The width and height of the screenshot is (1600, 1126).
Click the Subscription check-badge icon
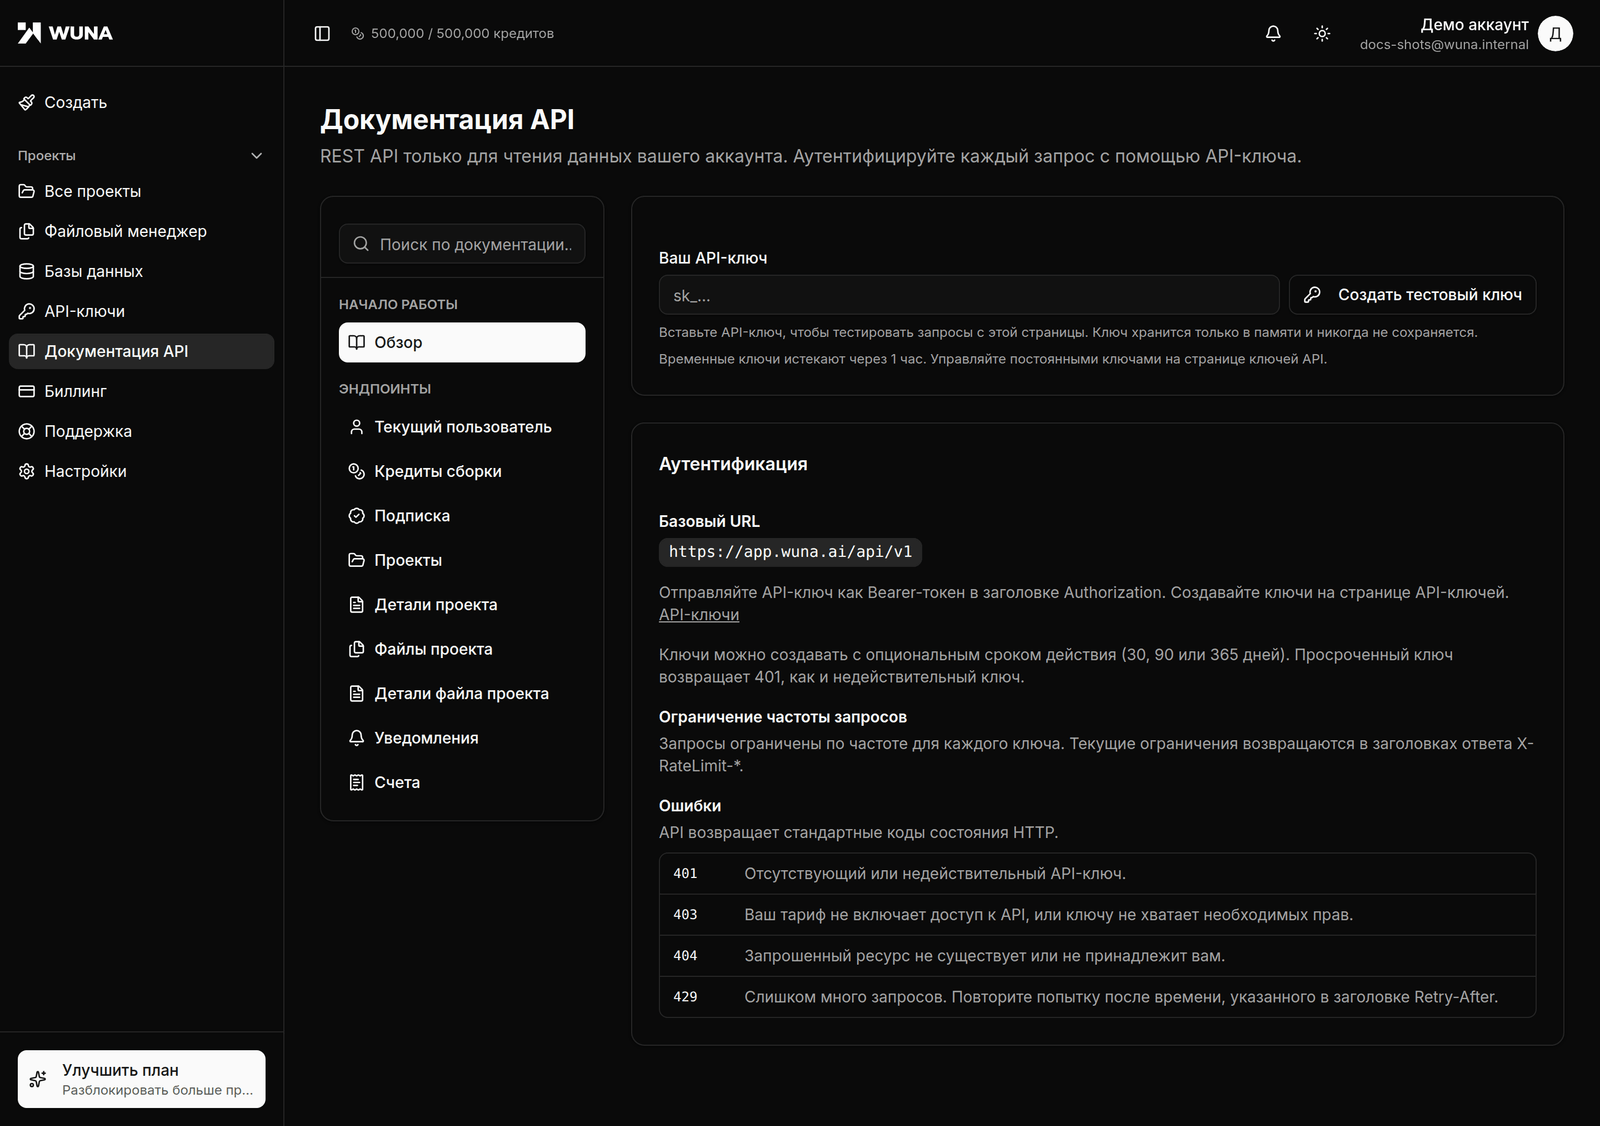356,516
